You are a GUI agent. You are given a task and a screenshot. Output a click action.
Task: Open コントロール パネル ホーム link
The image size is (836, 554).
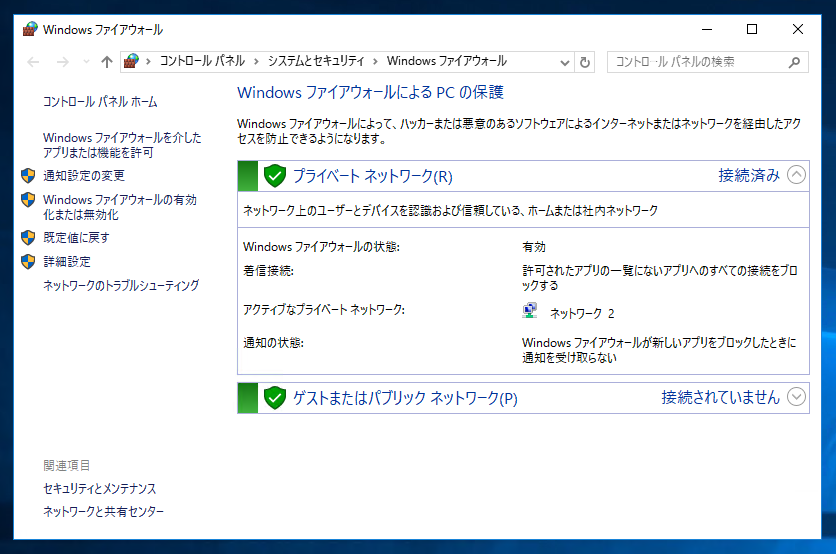[x=100, y=102]
